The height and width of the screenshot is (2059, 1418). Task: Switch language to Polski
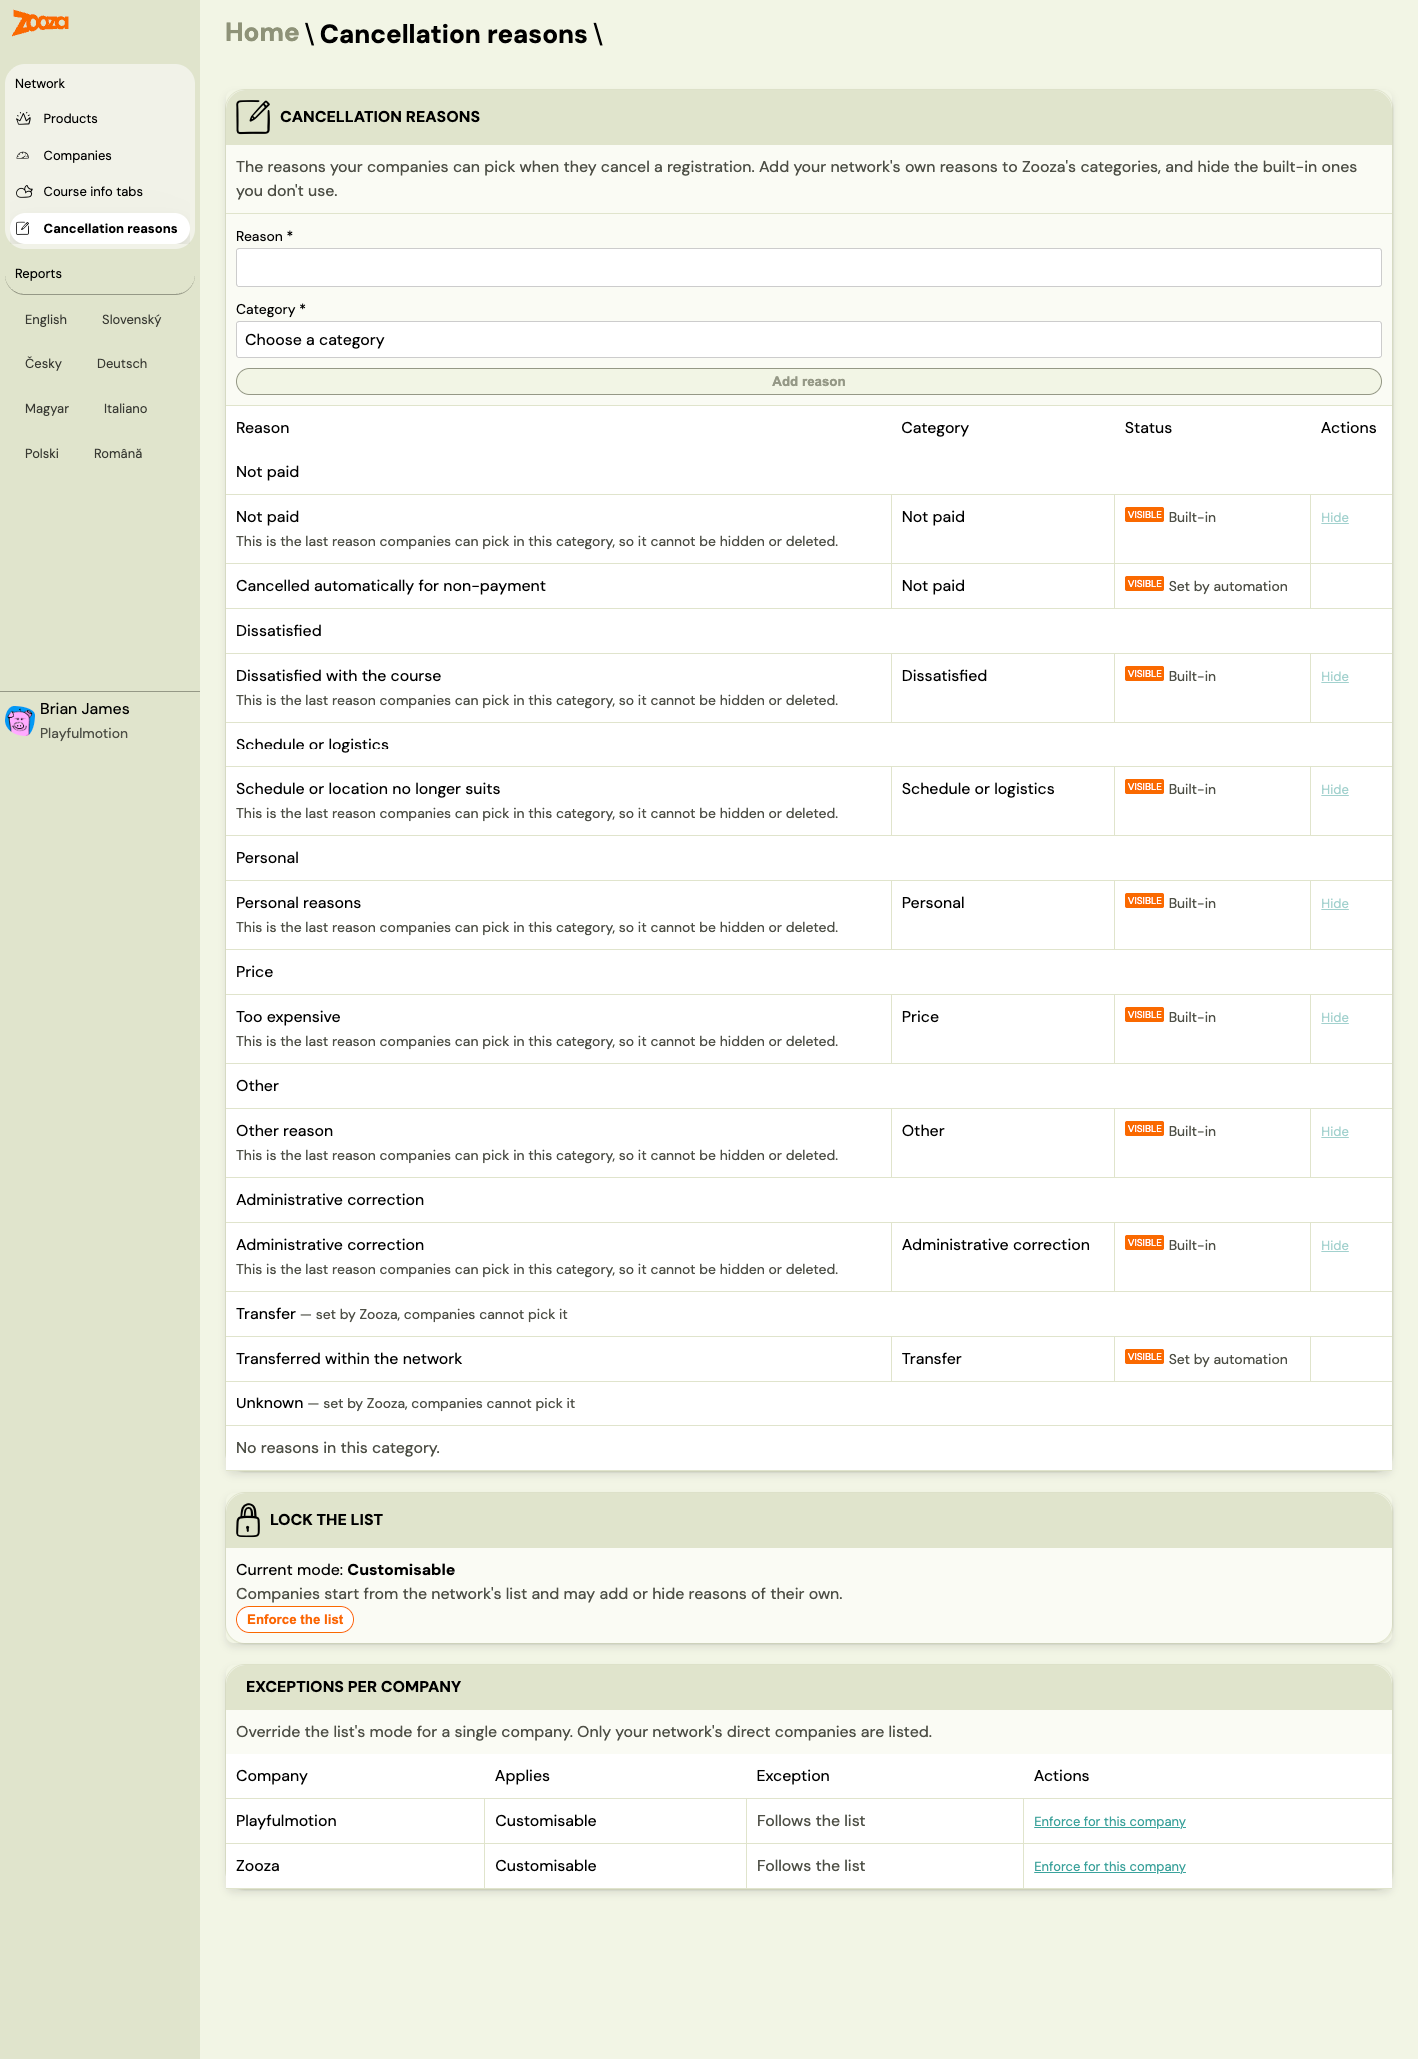coord(42,453)
